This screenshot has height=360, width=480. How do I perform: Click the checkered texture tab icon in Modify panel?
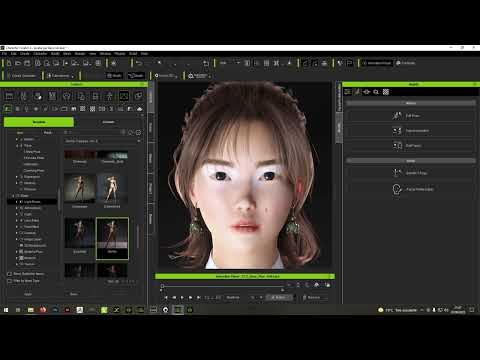pos(386,92)
